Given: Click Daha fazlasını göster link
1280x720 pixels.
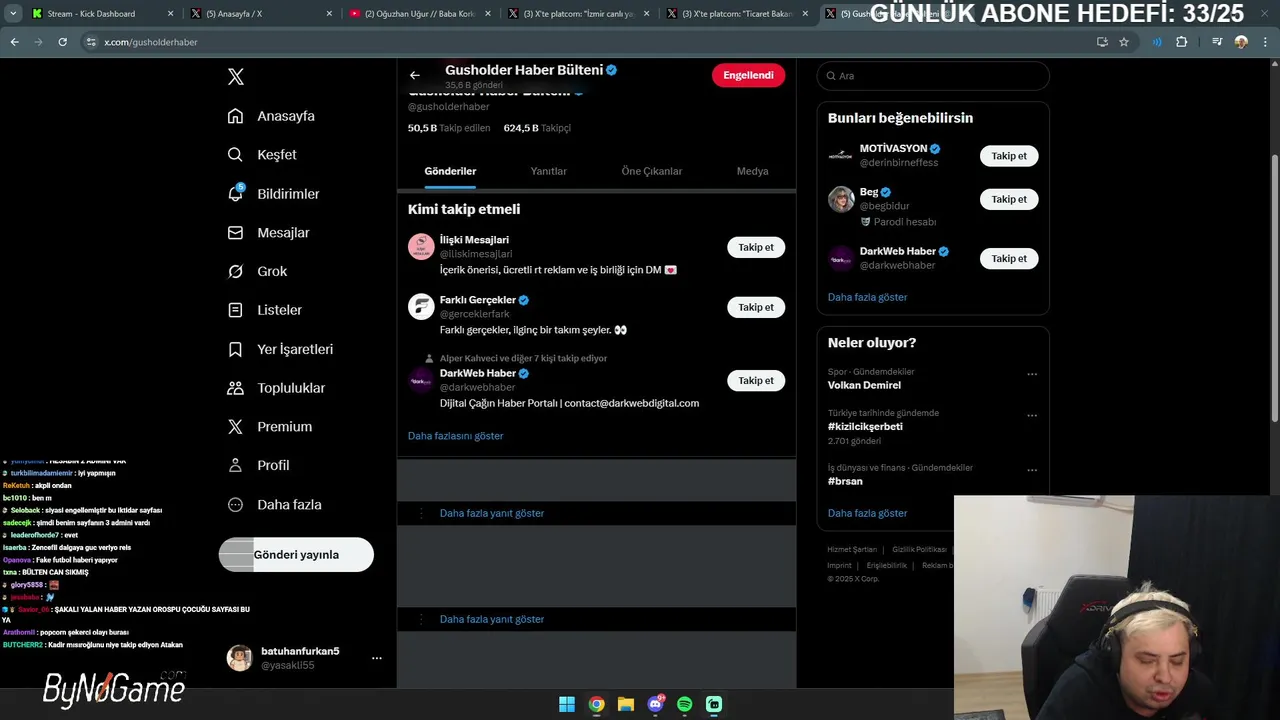Looking at the screenshot, I should pyautogui.click(x=455, y=436).
